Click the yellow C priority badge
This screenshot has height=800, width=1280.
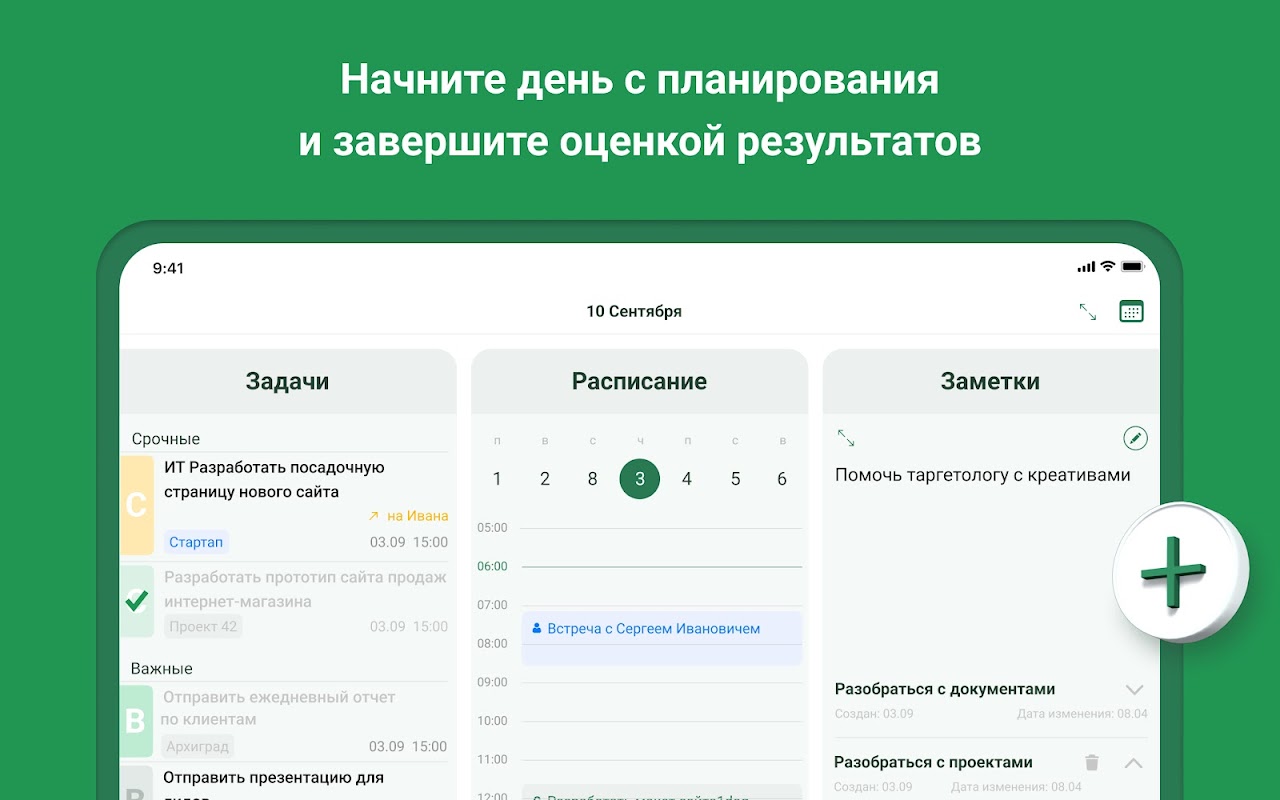coord(137,505)
